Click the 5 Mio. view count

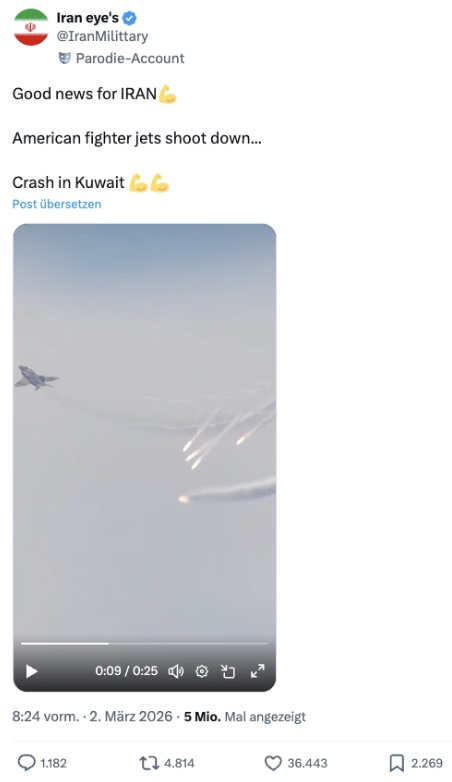pos(202,717)
